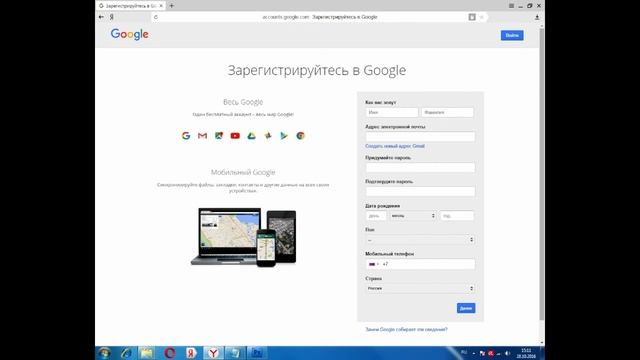Open the browser downloads arrow icon
The height and width of the screenshot is (360, 640).
(x=537, y=17)
